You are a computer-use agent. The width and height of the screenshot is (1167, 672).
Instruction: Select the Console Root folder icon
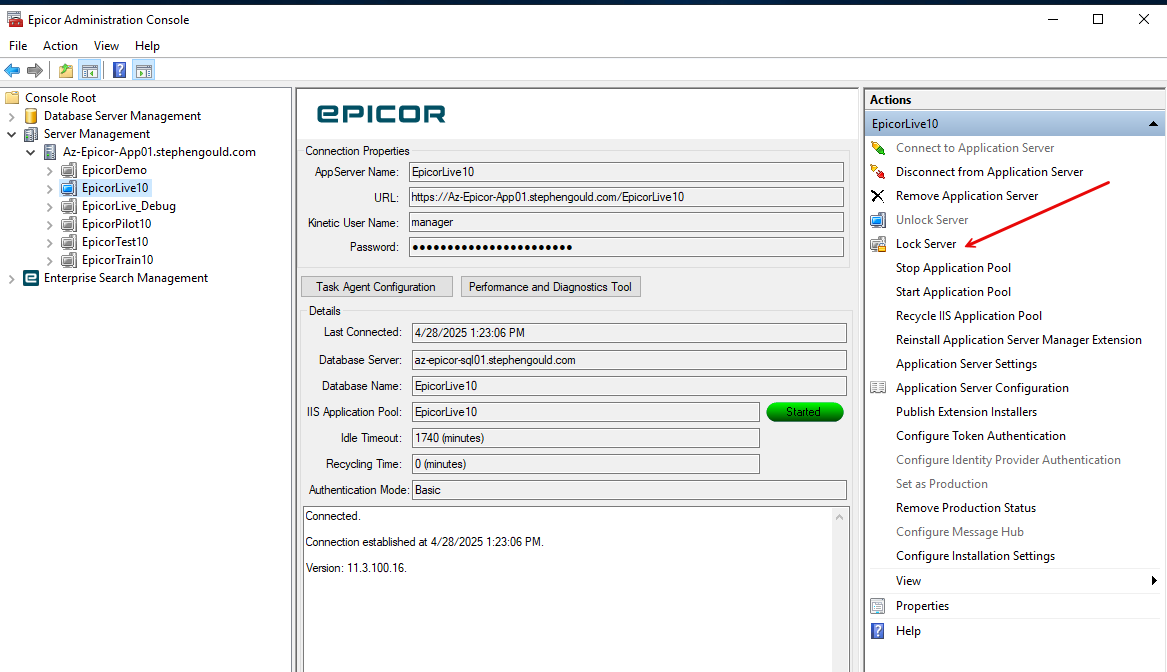pyautogui.click(x=12, y=97)
